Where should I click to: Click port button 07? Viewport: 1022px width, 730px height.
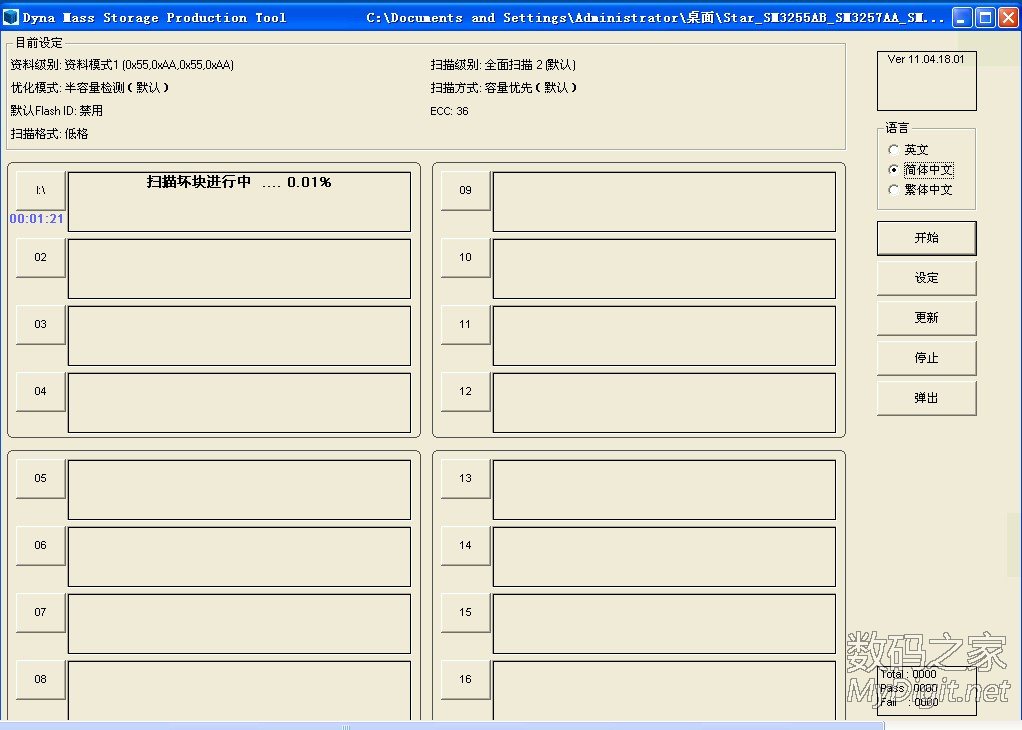(40, 613)
